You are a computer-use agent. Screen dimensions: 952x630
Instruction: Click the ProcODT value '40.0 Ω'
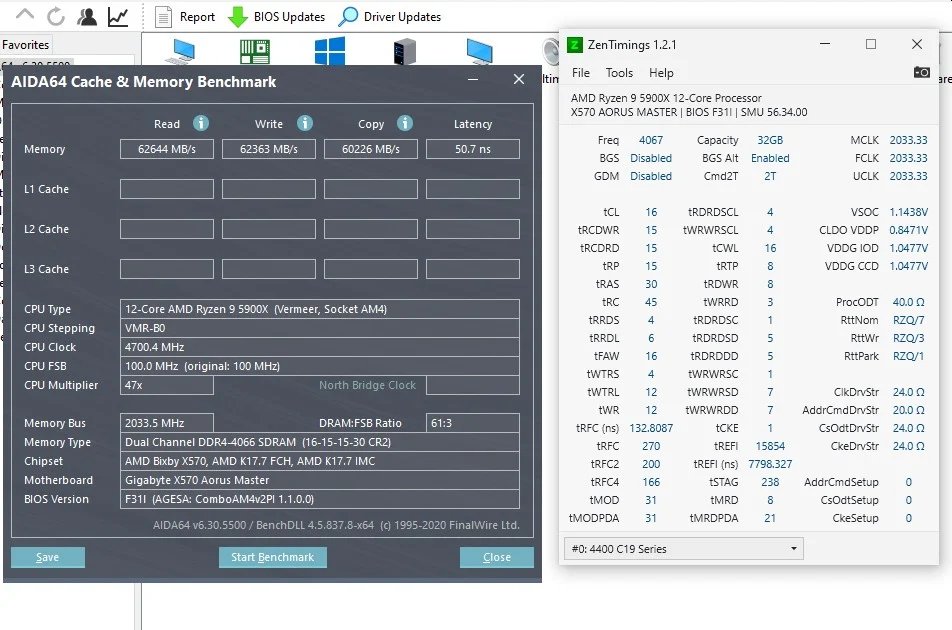point(908,302)
